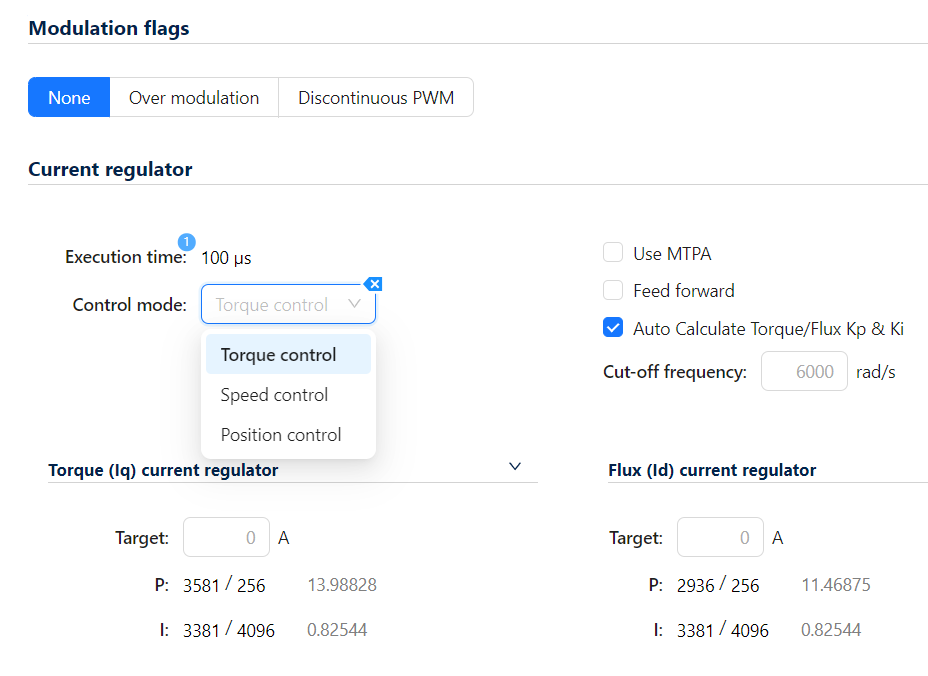The height and width of the screenshot is (676, 928).
Task: Tick the Feed forward checkbox
Action: click(614, 291)
